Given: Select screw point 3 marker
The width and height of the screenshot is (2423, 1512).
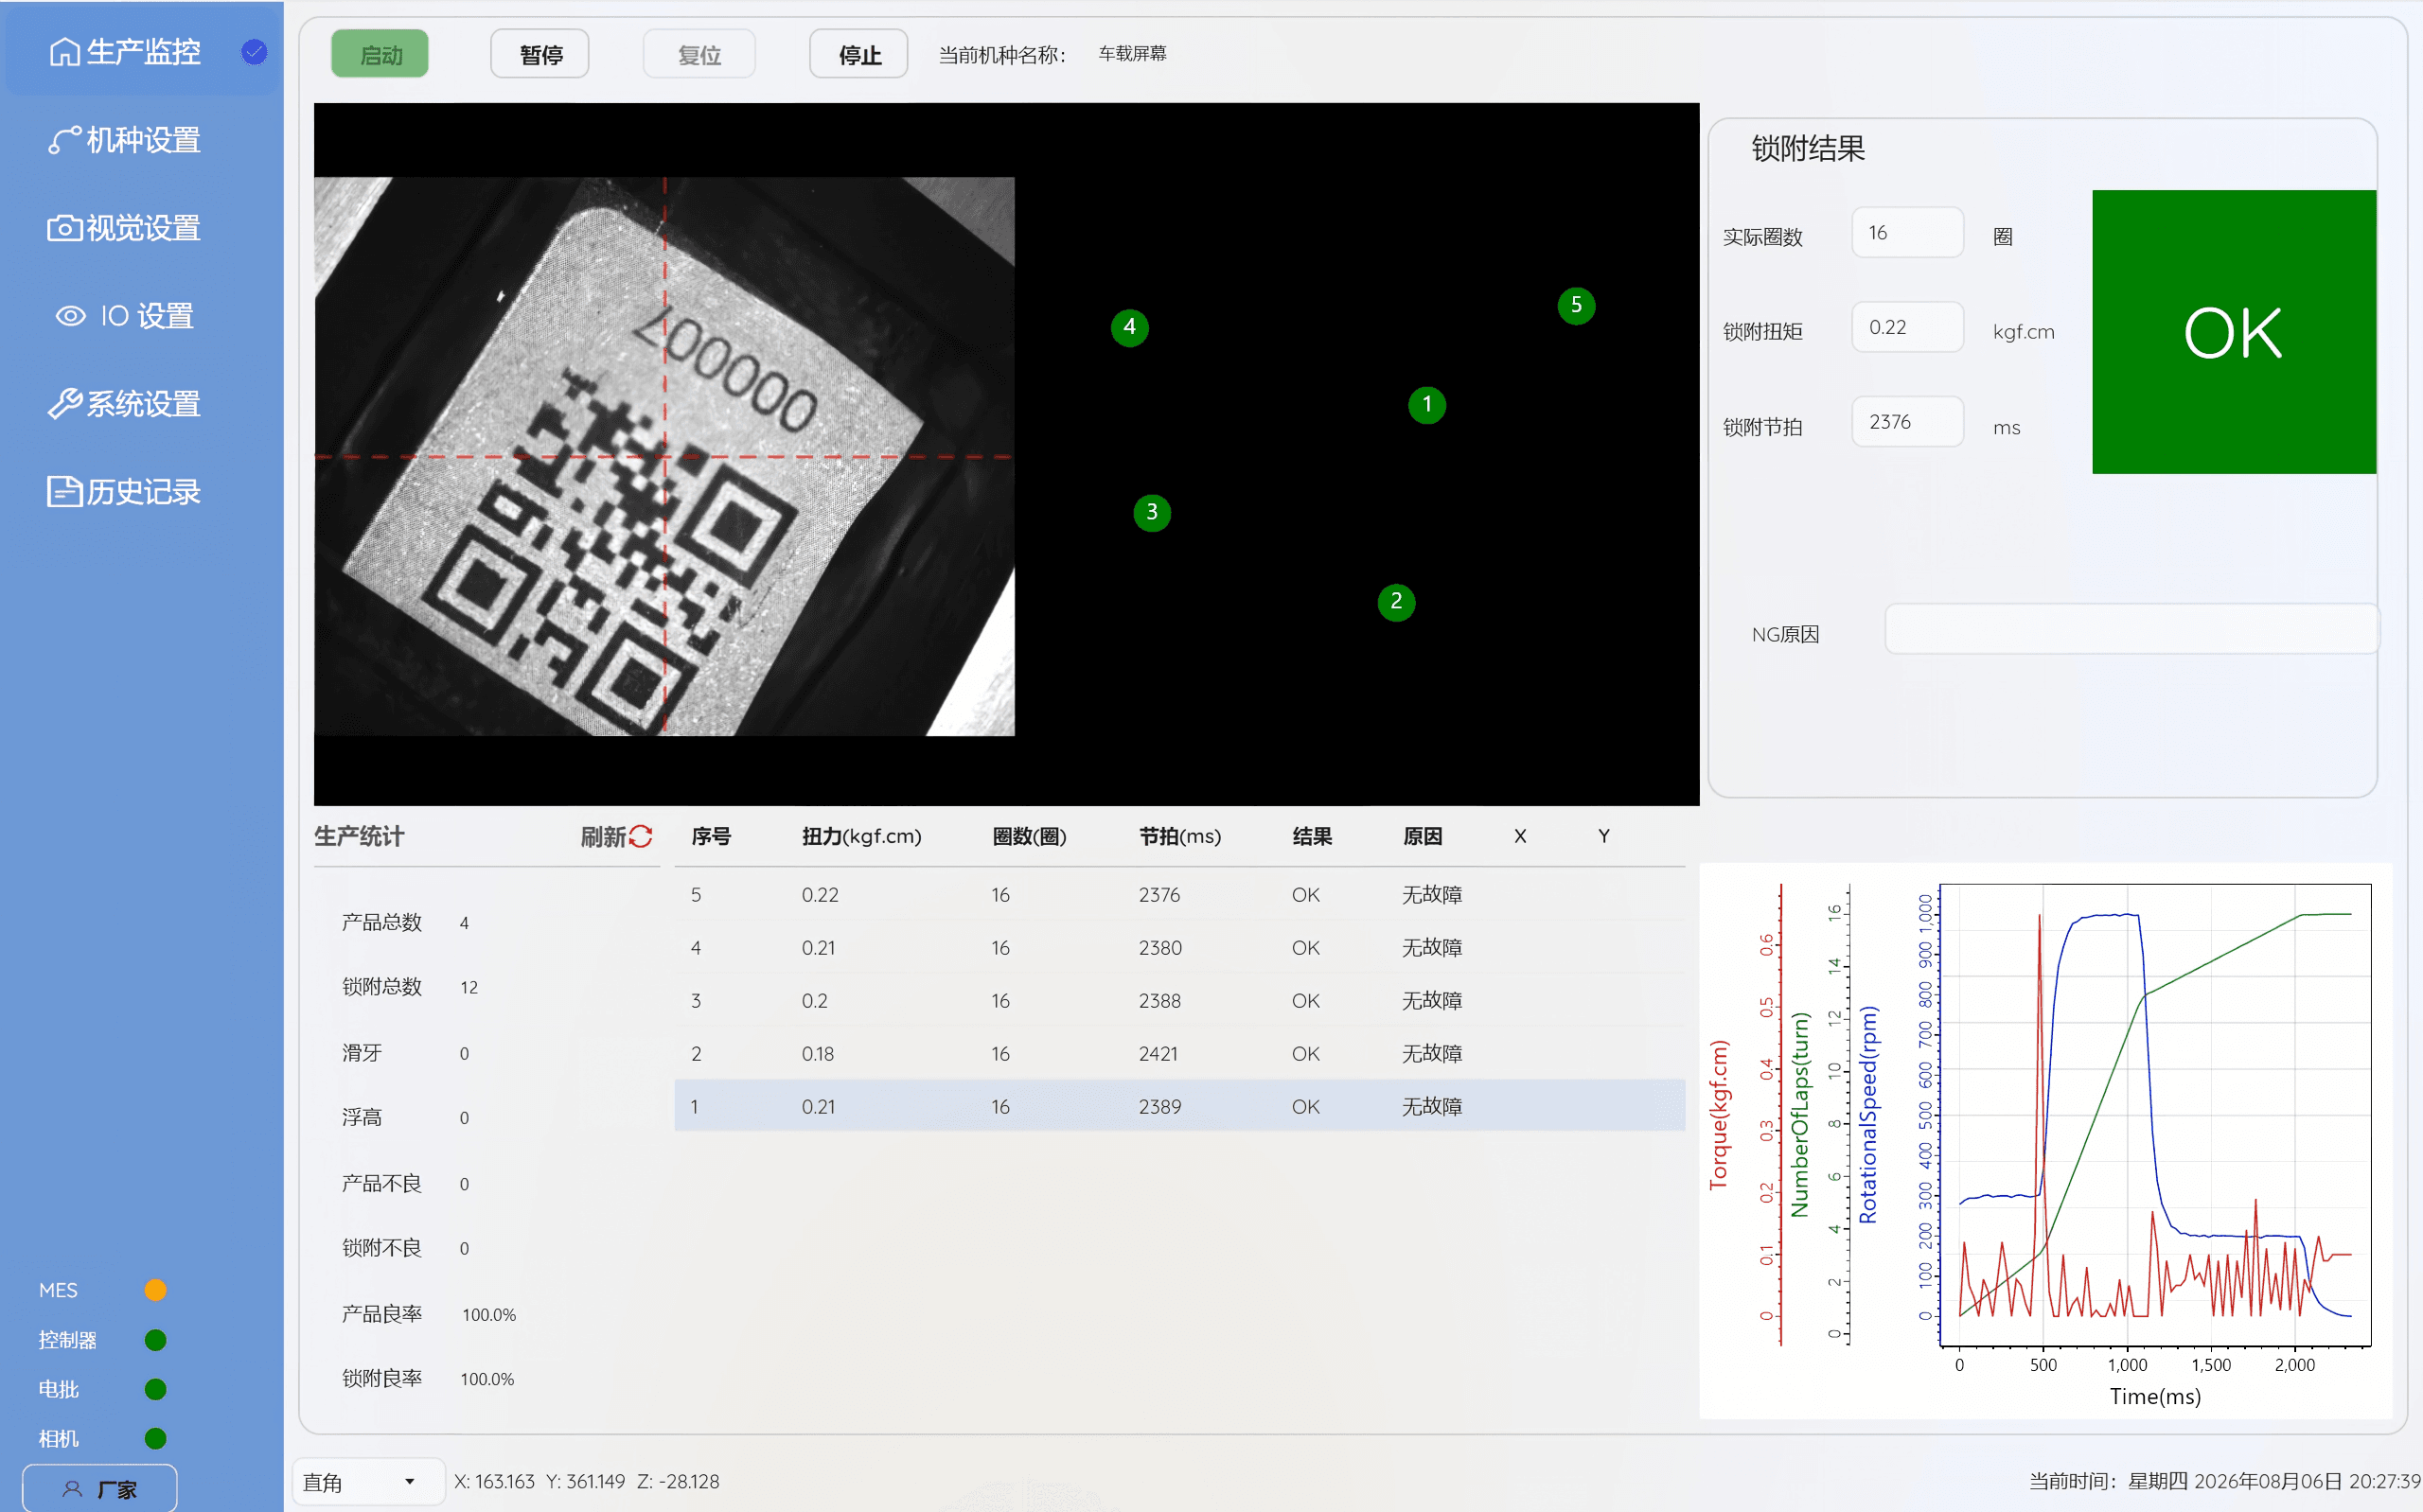Looking at the screenshot, I should point(1152,513).
